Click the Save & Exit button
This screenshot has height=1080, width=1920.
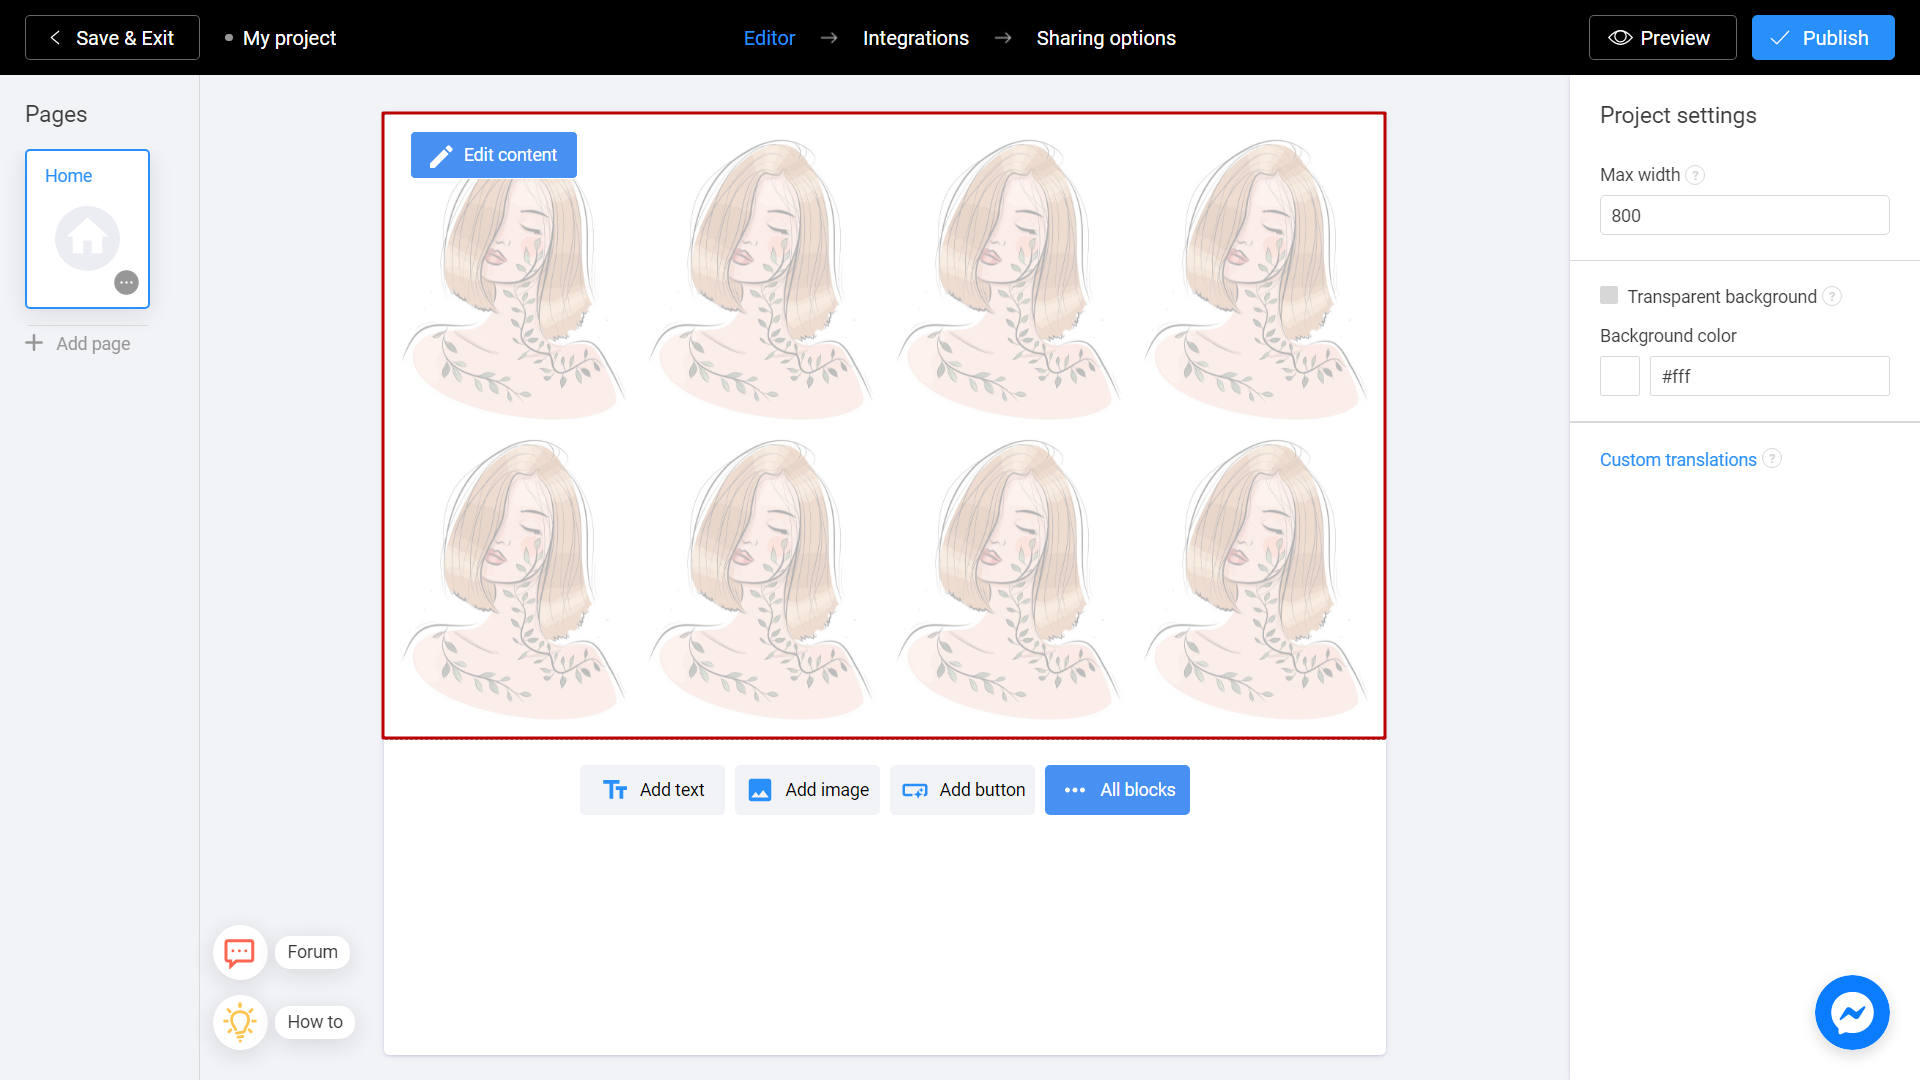tap(112, 37)
